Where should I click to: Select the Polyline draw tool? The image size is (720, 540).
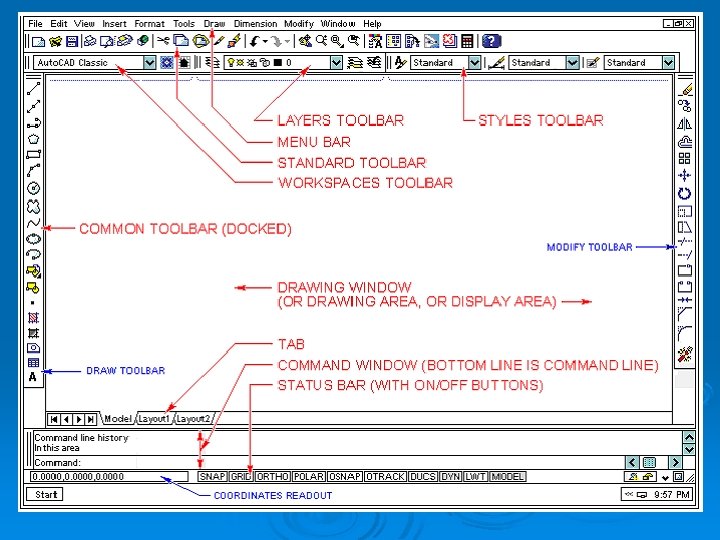(34, 123)
